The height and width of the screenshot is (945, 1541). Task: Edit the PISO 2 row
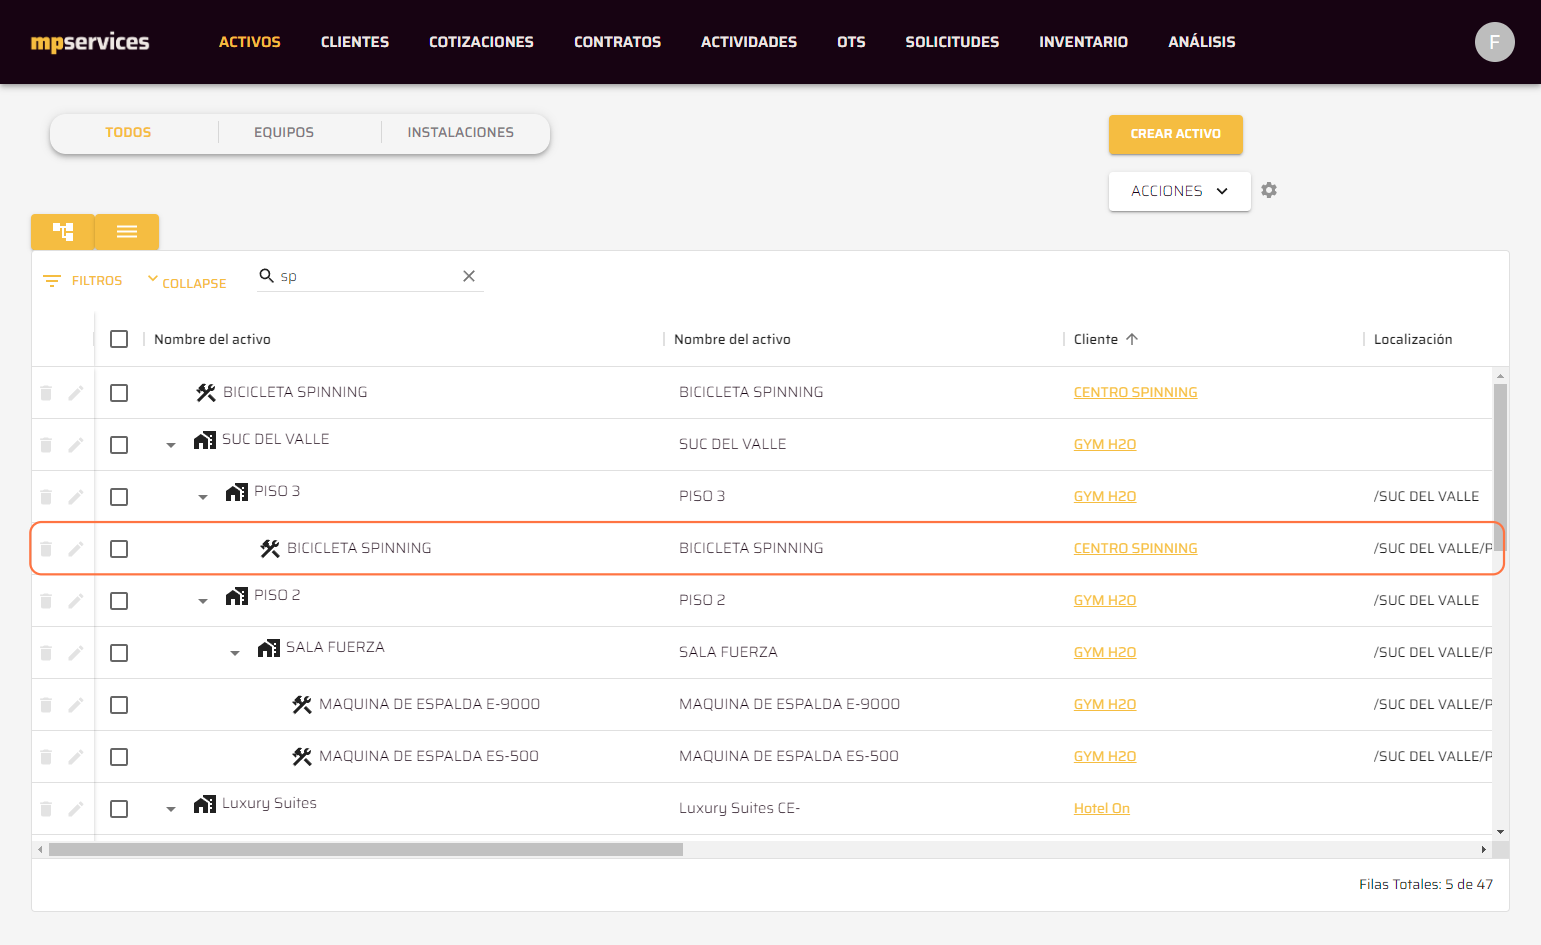pyautogui.click(x=76, y=601)
